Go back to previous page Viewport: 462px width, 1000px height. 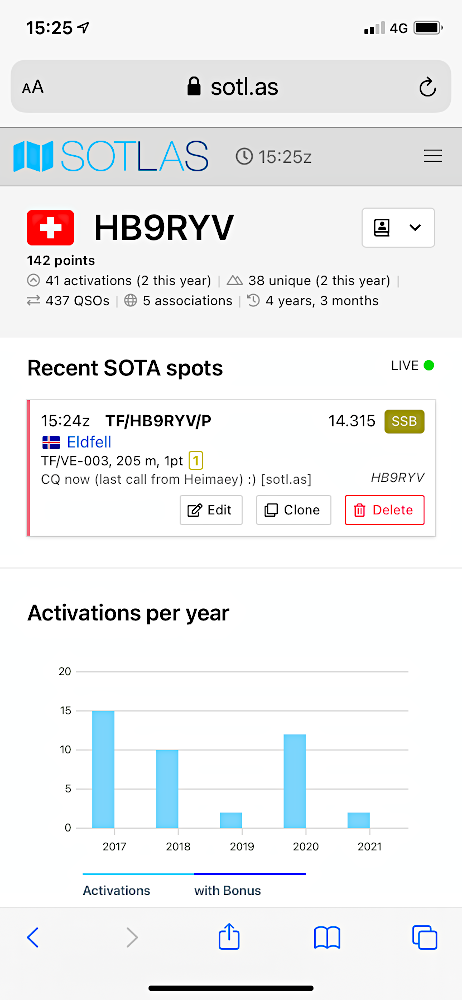[33, 938]
